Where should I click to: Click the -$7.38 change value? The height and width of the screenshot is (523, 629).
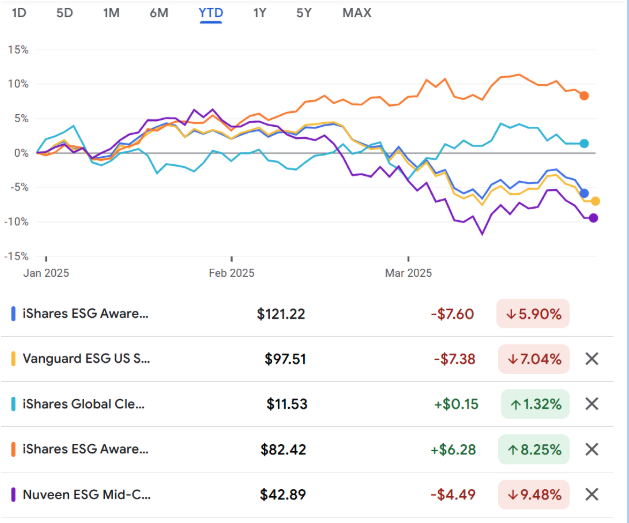(x=455, y=359)
